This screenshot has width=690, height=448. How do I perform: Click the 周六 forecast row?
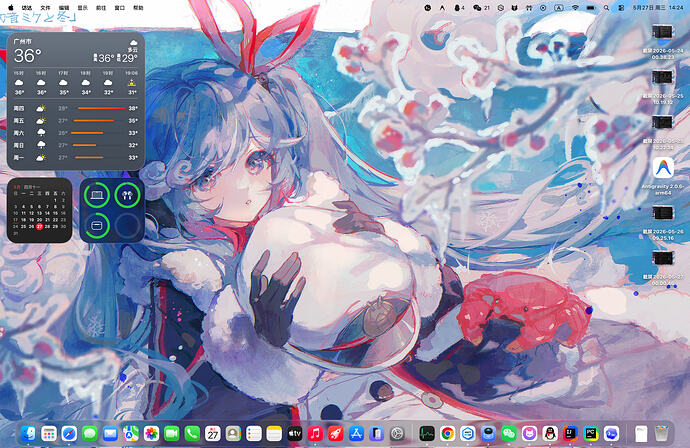pyautogui.click(x=76, y=132)
